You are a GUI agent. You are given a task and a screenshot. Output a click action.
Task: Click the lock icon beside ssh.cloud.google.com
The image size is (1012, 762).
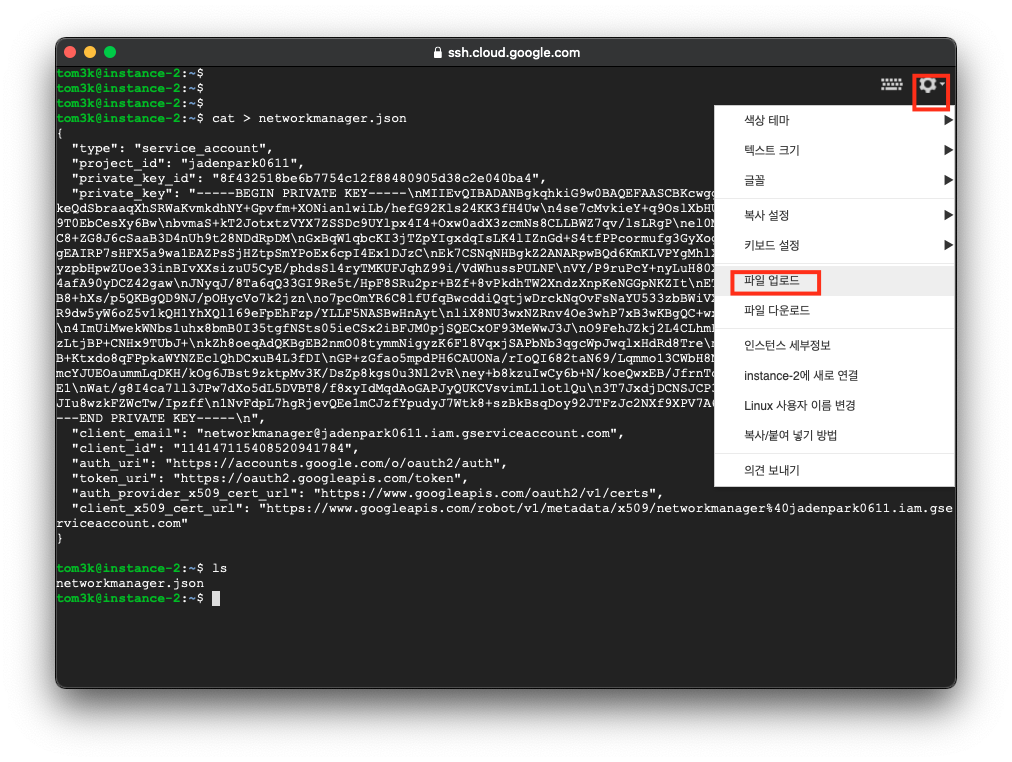tap(438, 52)
